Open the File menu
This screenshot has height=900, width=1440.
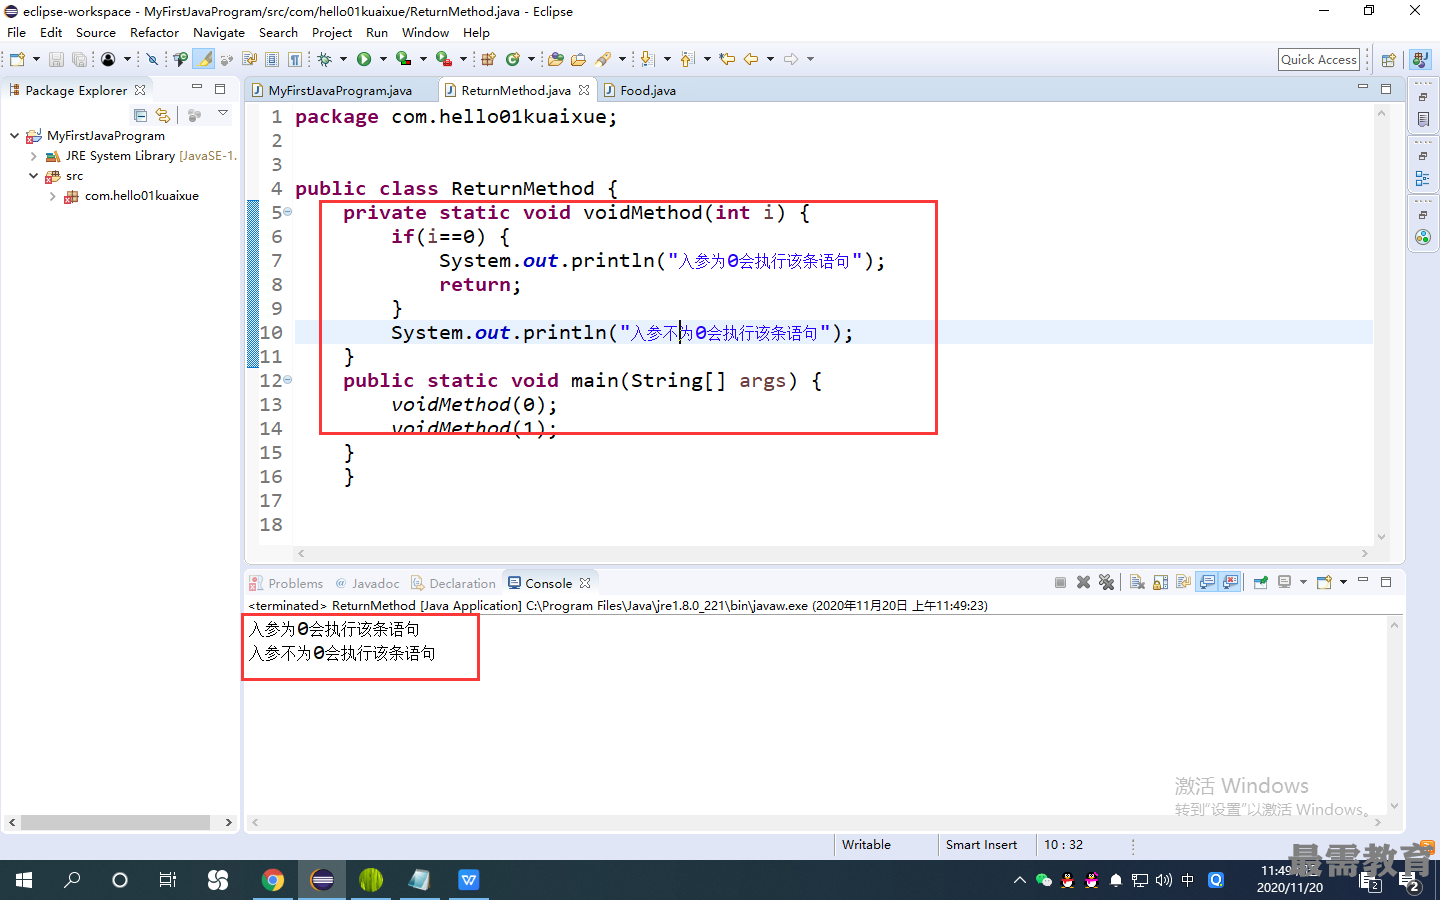point(17,33)
